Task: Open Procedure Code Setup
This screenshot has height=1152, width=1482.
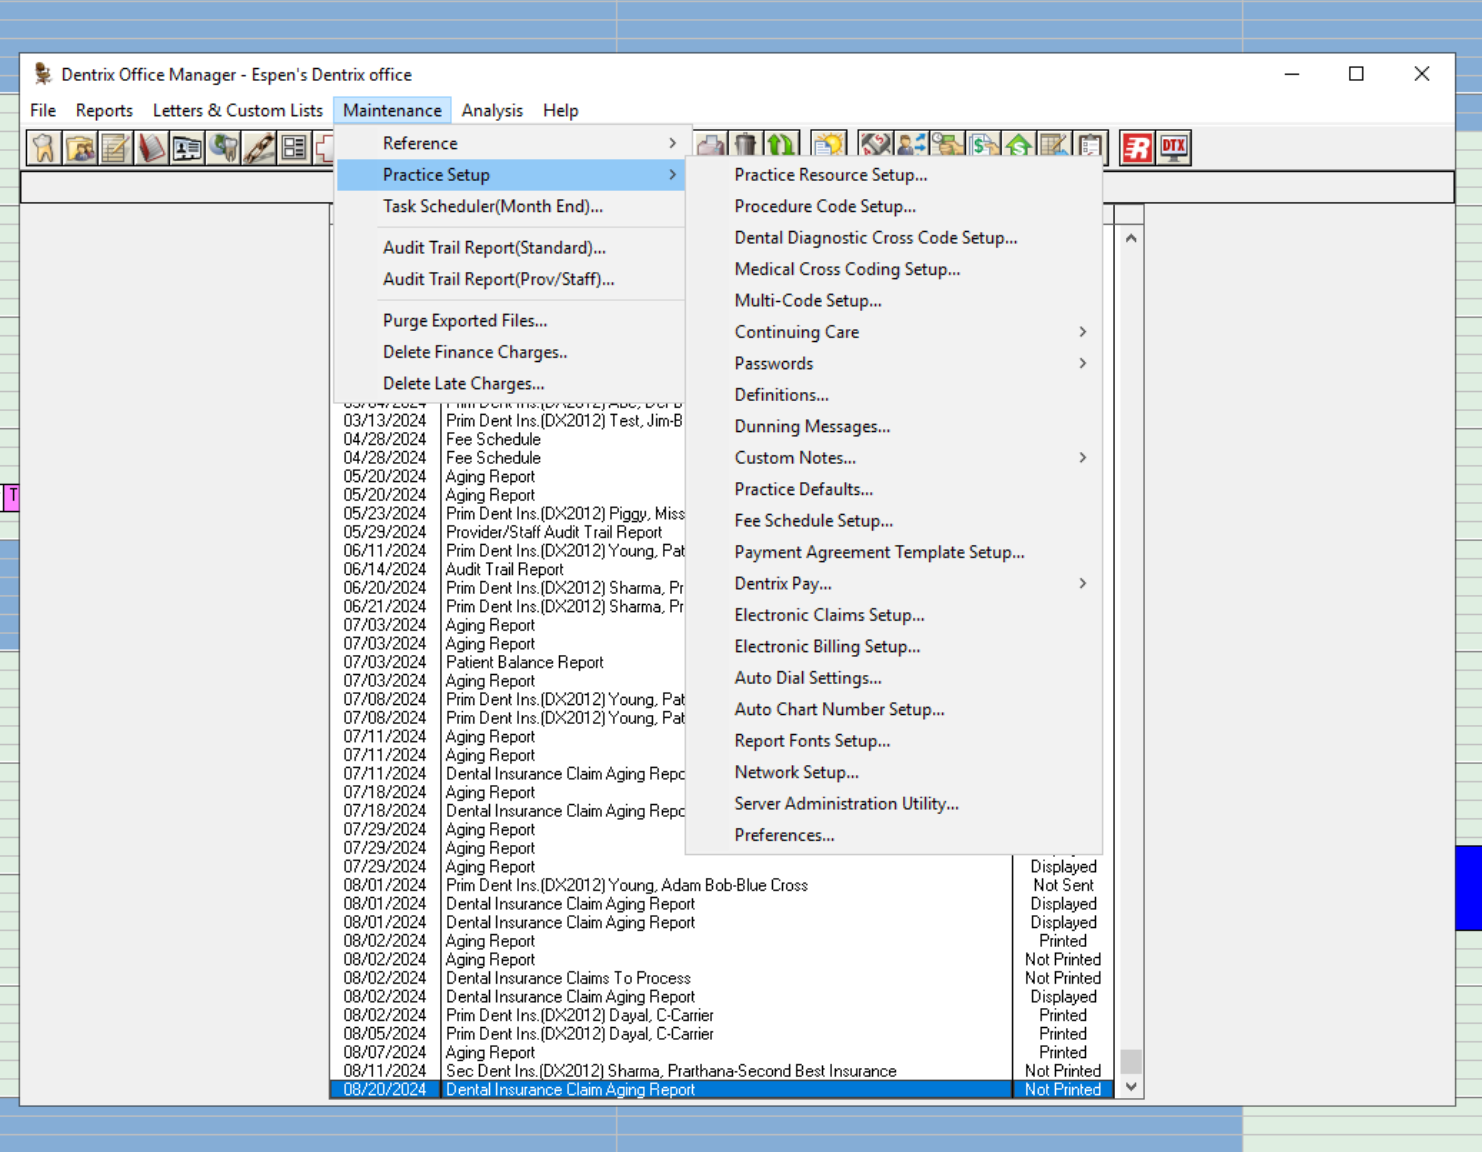Action: [x=894, y=206]
